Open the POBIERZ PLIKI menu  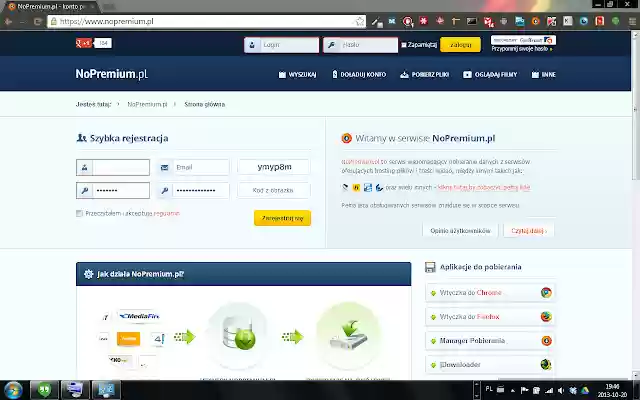[x=424, y=74]
